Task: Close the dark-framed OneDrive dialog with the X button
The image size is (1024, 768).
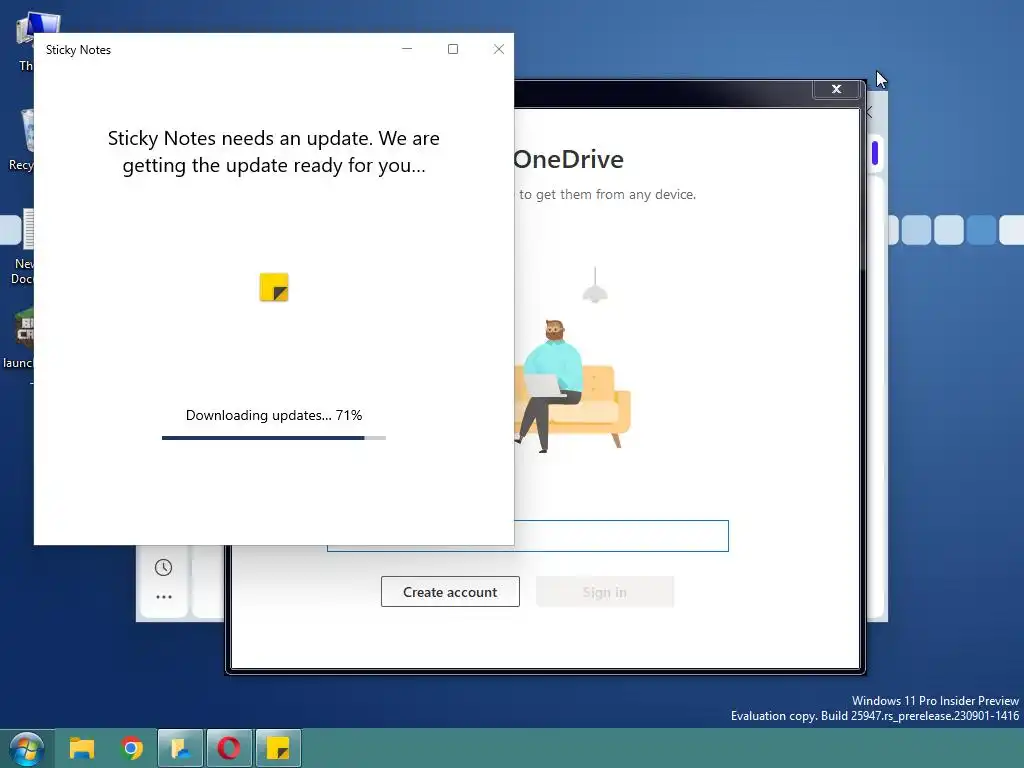Action: point(836,89)
